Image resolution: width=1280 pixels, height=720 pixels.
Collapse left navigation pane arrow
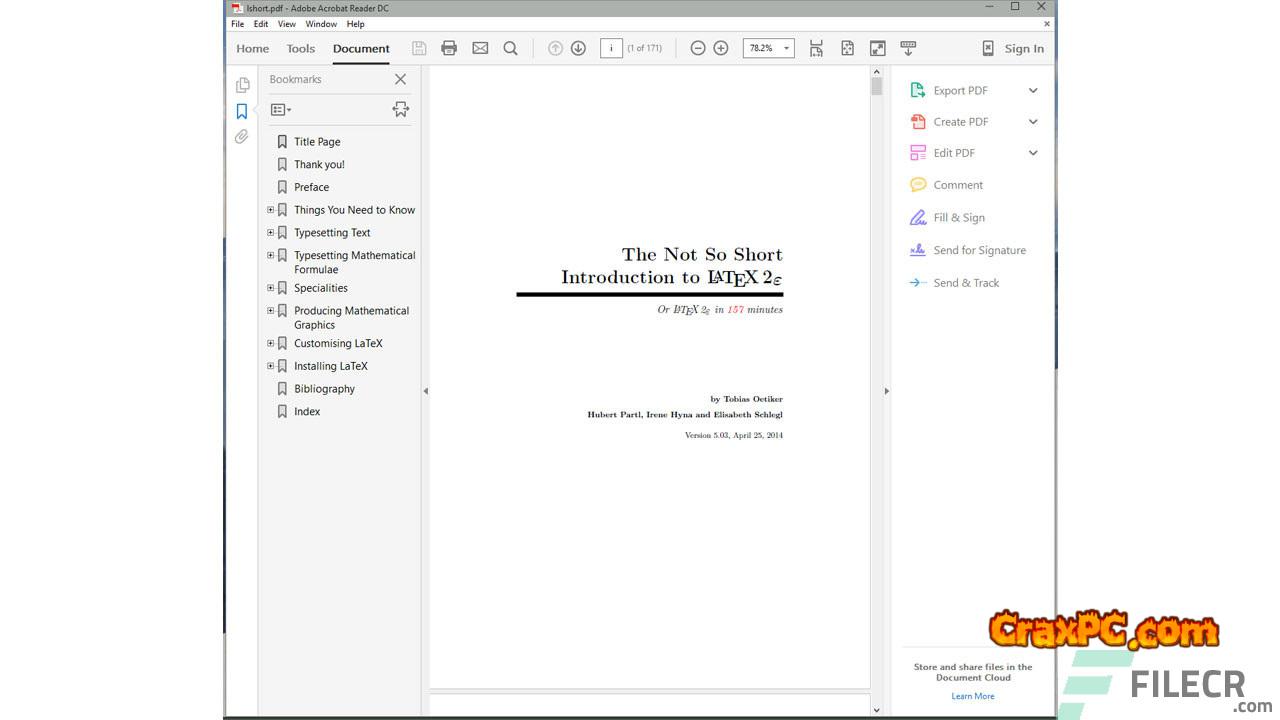425,391
